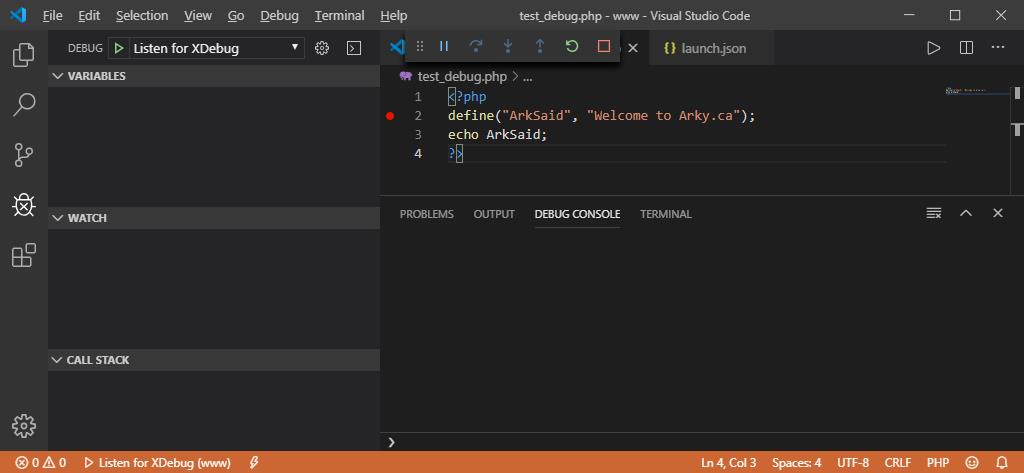Open the File menu

[52, 15]
